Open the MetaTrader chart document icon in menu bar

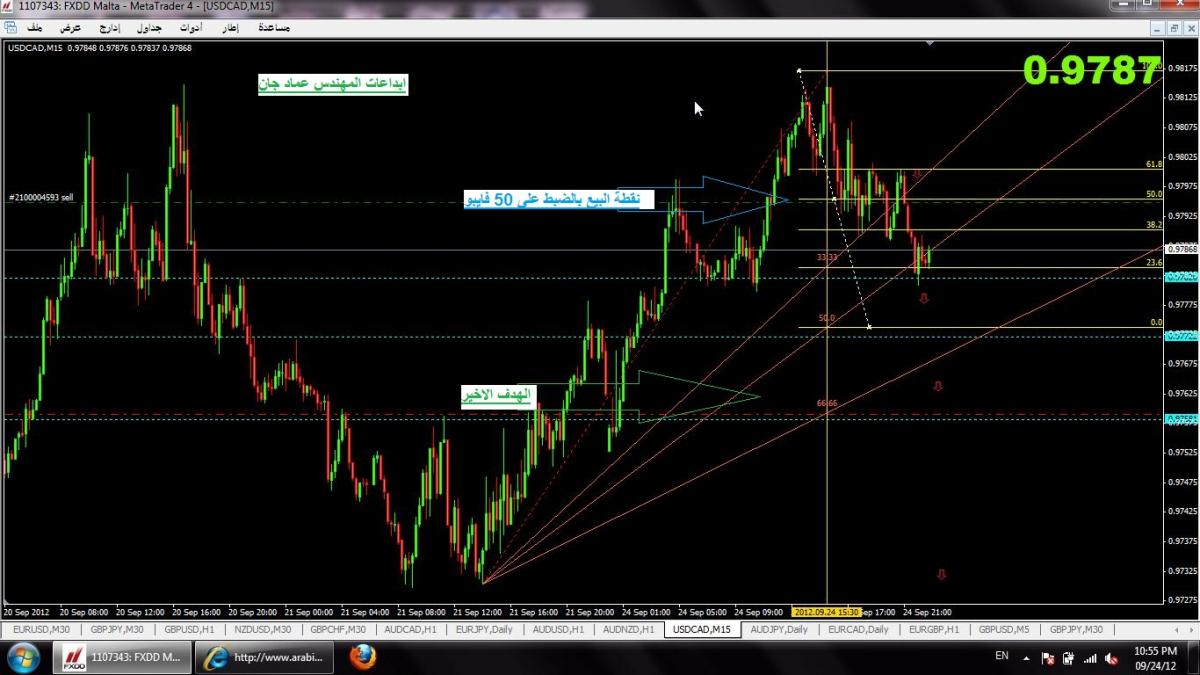tap(9, 28)
